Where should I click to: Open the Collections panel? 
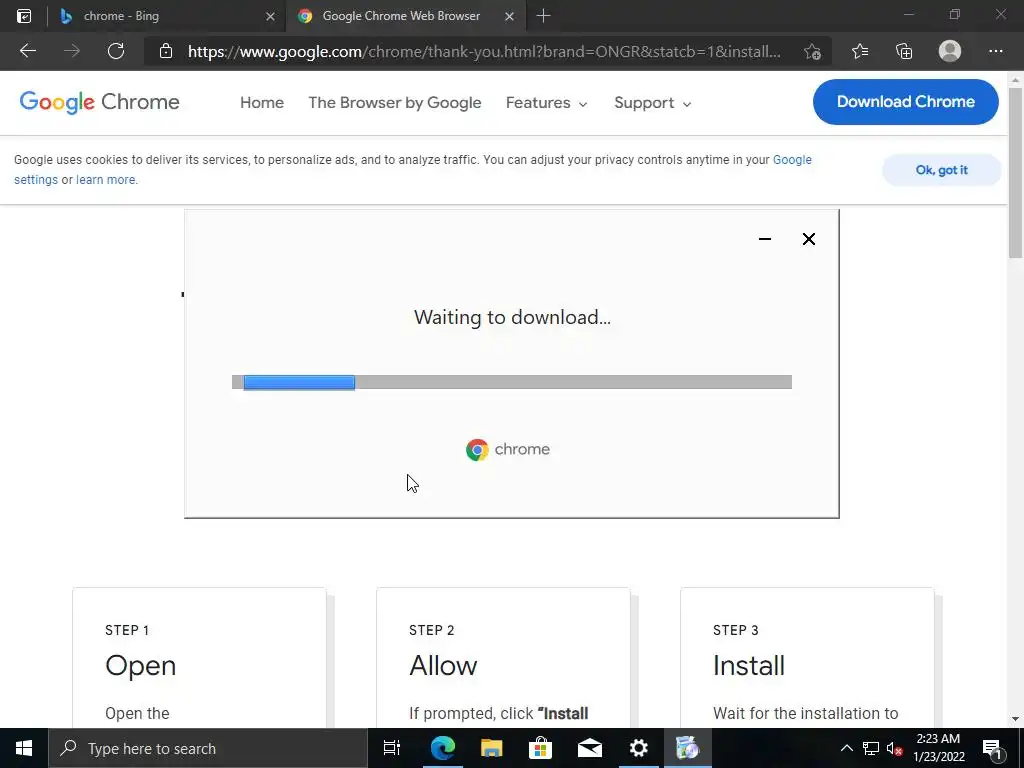904,51
